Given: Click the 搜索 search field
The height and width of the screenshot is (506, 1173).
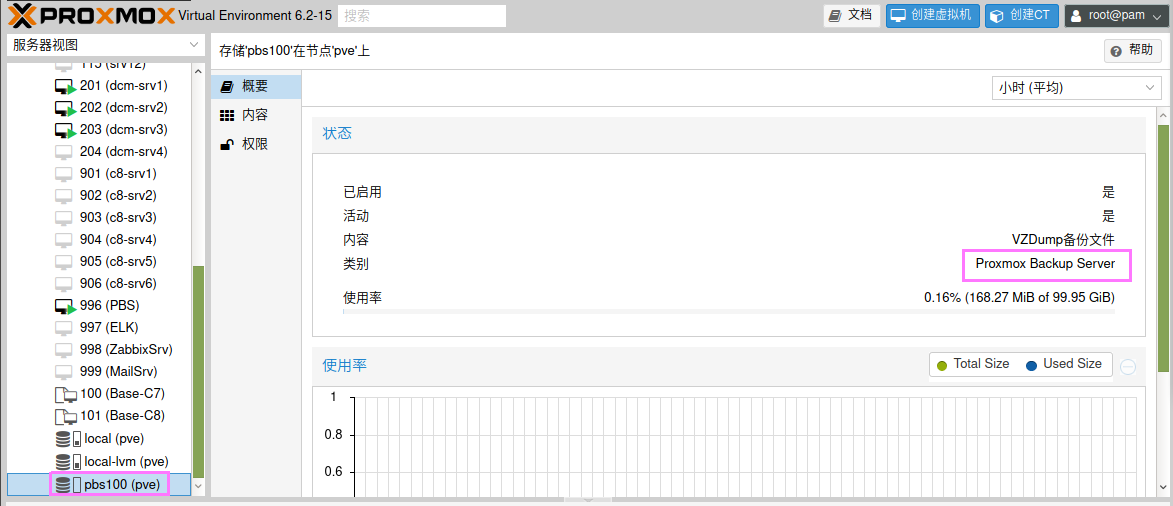Looking at the screenshot, I should tap(422, 16).
